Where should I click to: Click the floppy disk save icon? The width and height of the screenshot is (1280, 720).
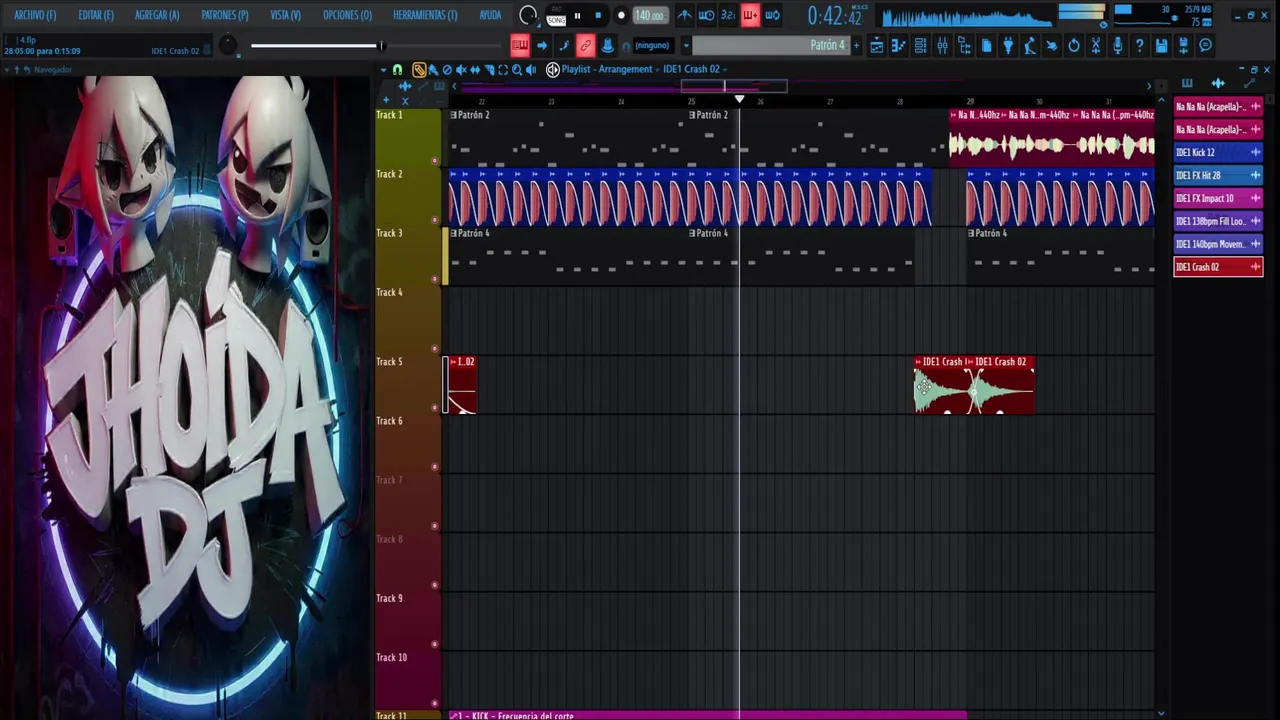(1161, 45)
